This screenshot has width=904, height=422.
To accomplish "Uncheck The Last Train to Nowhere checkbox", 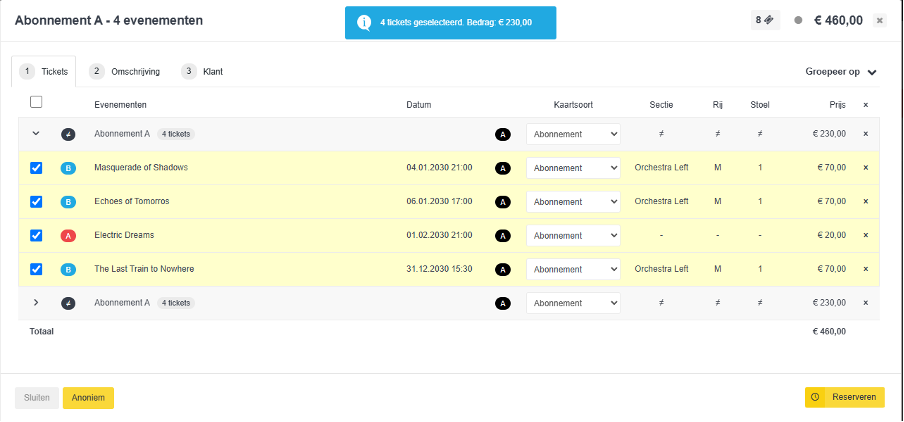I will click(x=36, y=269).
